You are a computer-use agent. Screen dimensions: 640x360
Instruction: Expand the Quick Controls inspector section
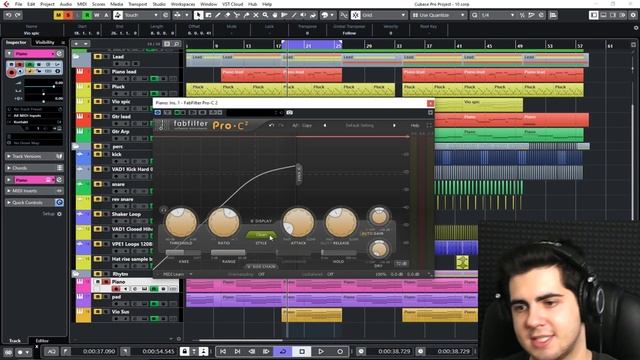(x=34, y=202)
